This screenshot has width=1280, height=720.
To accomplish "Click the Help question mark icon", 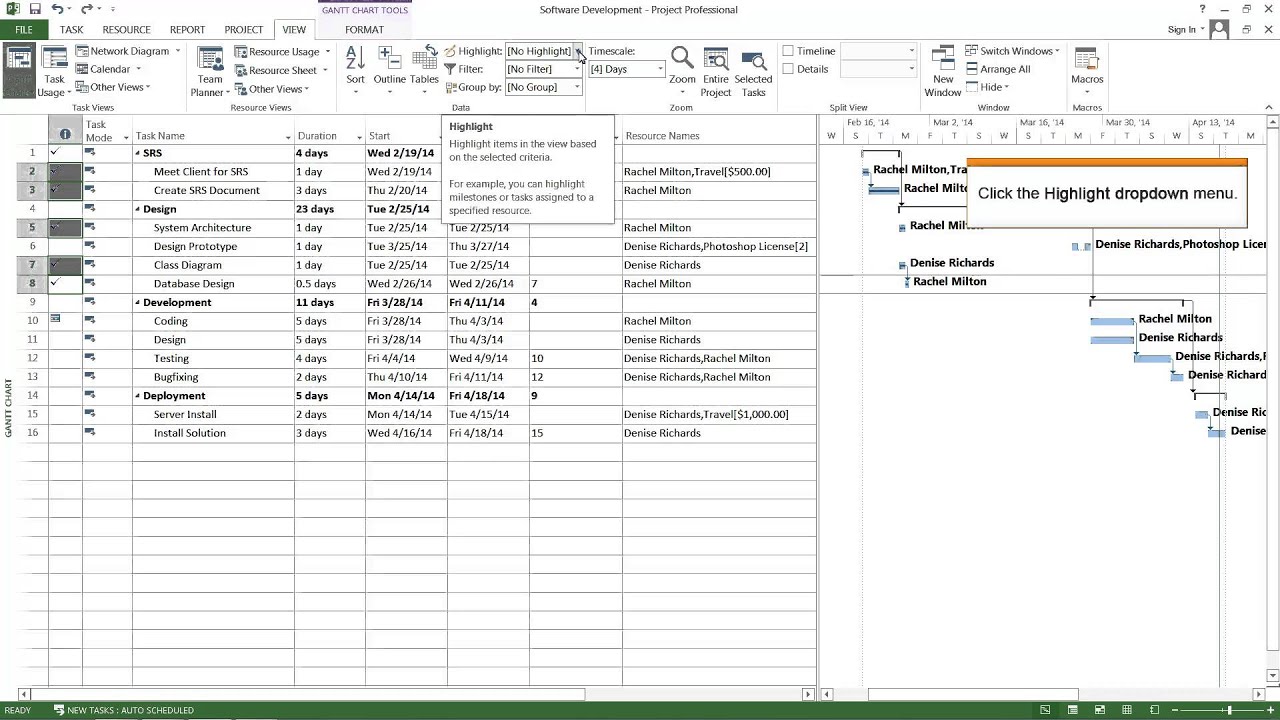I will (1202, 9).
